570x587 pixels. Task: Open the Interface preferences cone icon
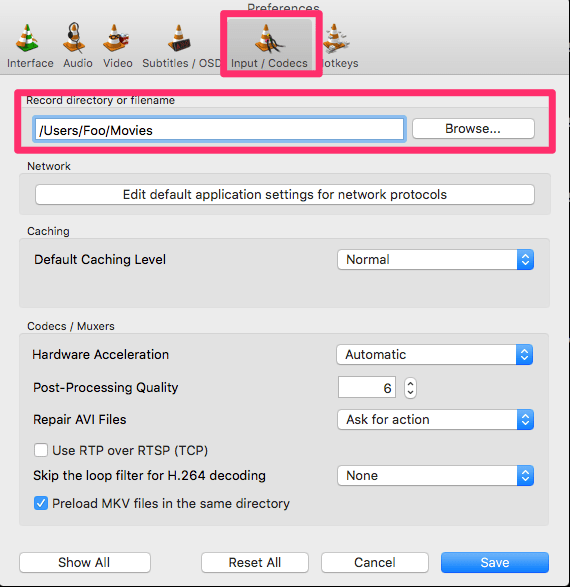[x=27, y=37]
